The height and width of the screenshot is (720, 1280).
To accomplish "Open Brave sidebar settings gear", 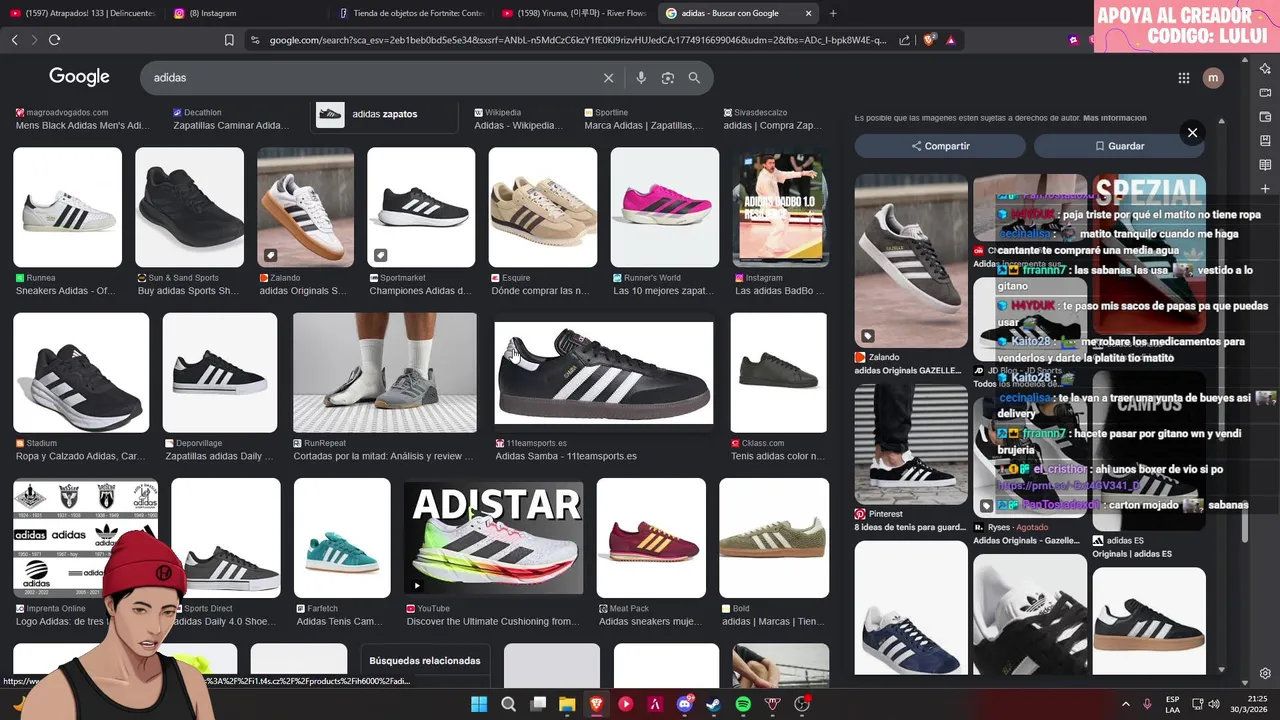I will coord(1265,674).
